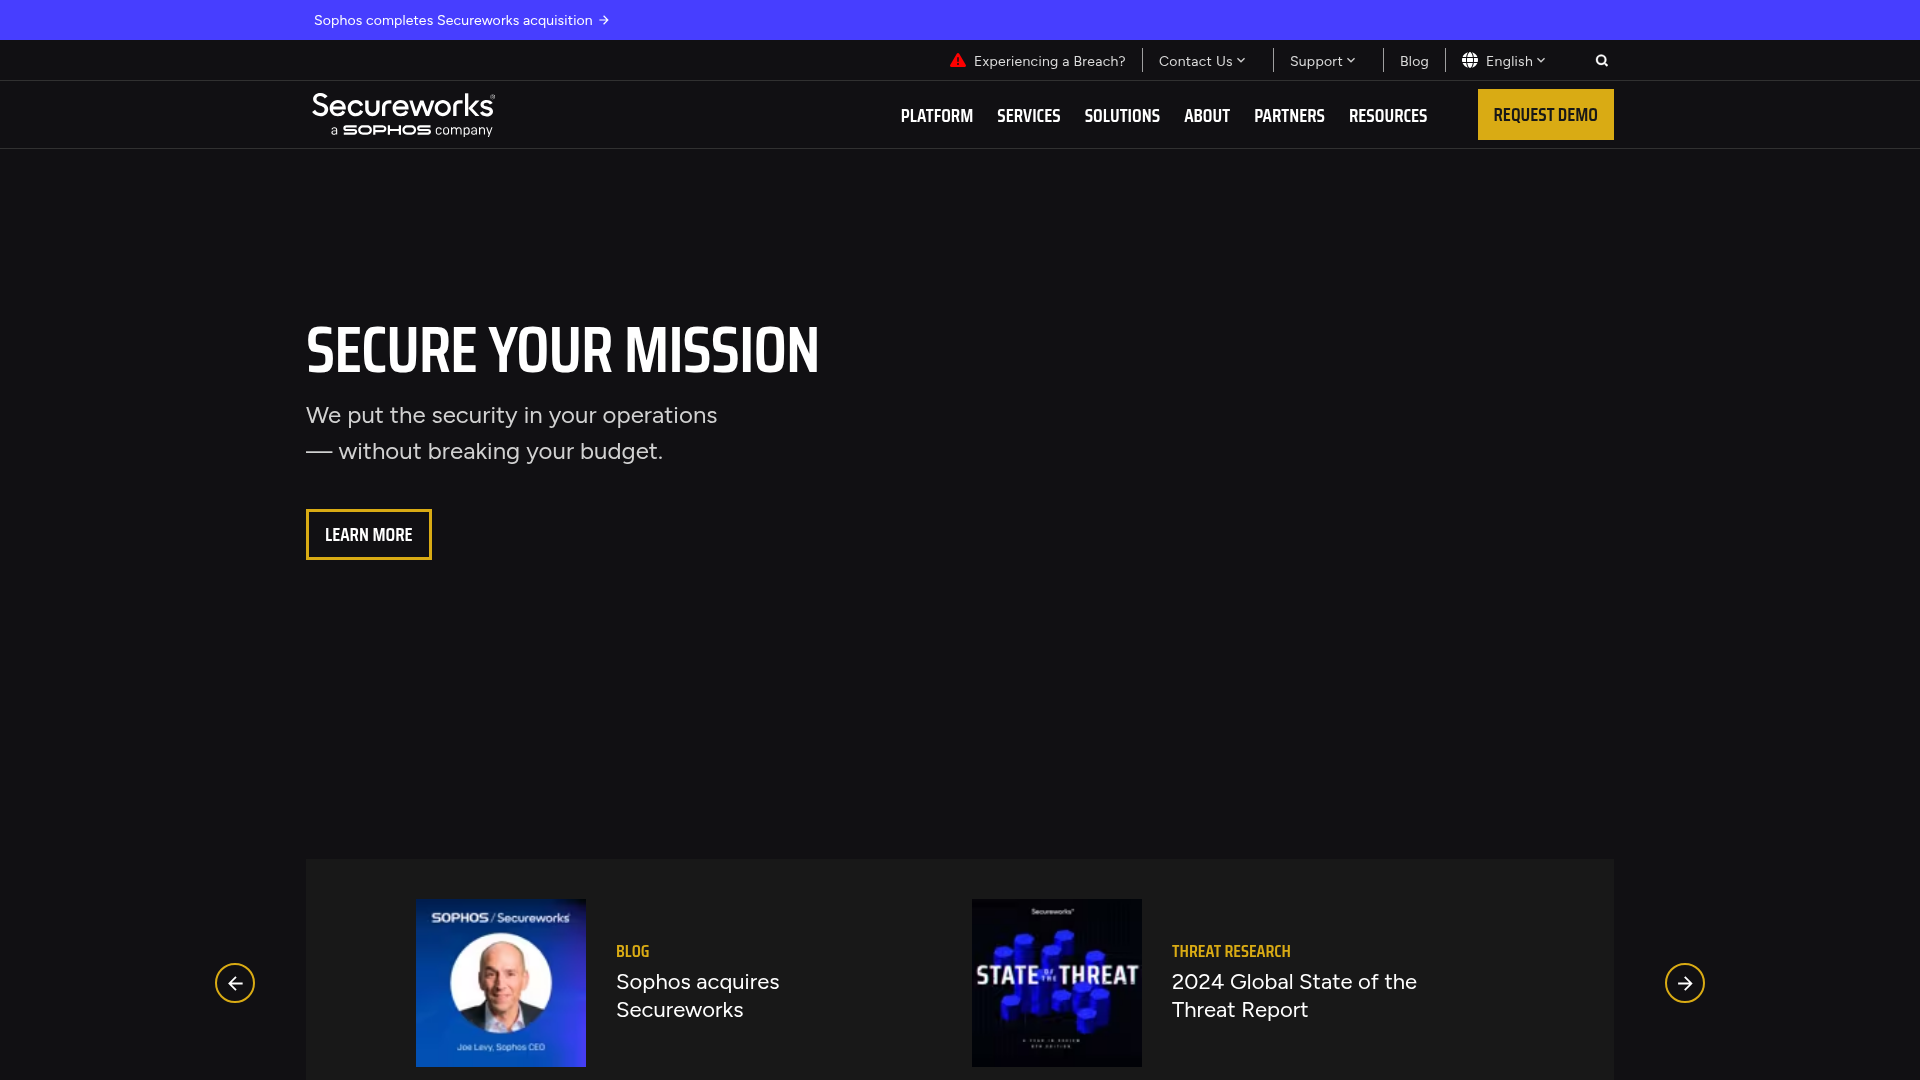Click the Joe Levy Sophos photo thumbnail icon

click(500, 983)
